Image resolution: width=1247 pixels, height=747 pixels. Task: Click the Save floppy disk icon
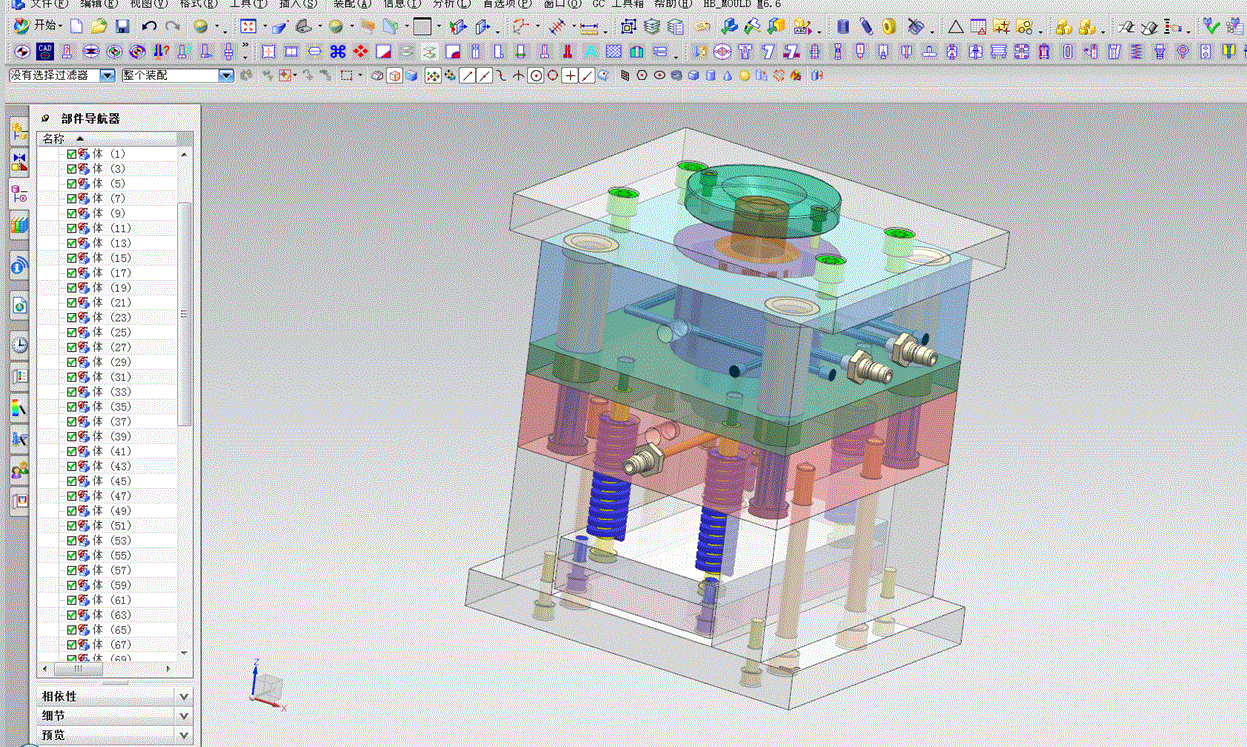[x=122, y=26]
